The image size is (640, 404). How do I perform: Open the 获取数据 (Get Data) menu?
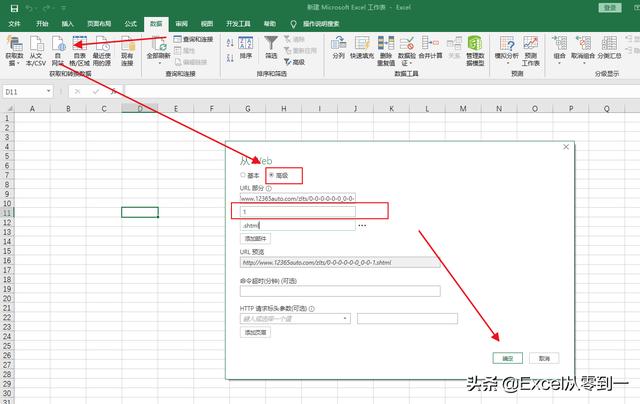(x=14, y=51)
